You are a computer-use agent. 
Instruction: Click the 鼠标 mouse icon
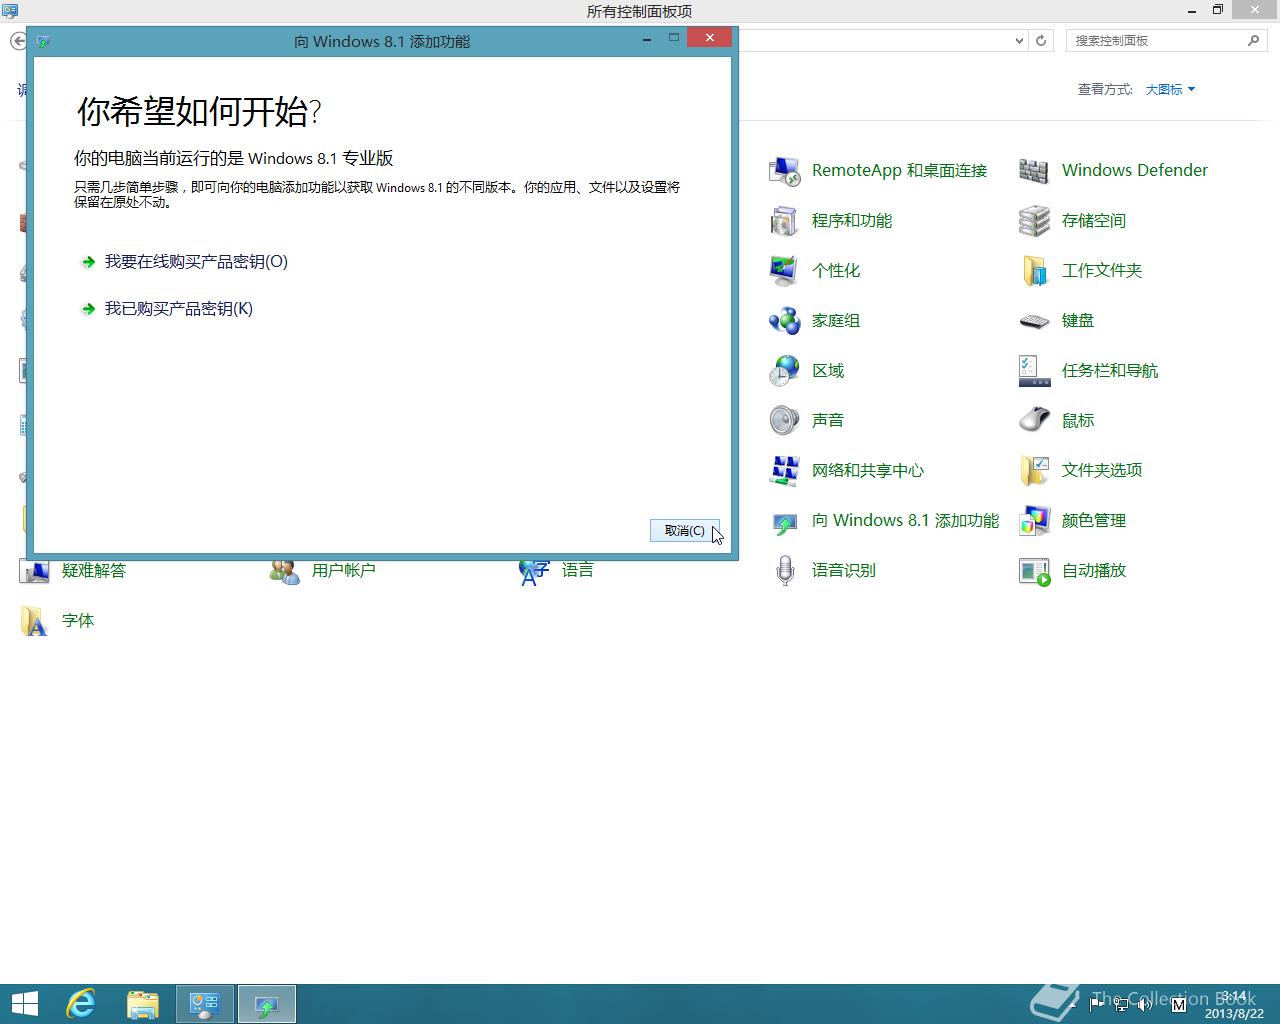point(1034,421)
